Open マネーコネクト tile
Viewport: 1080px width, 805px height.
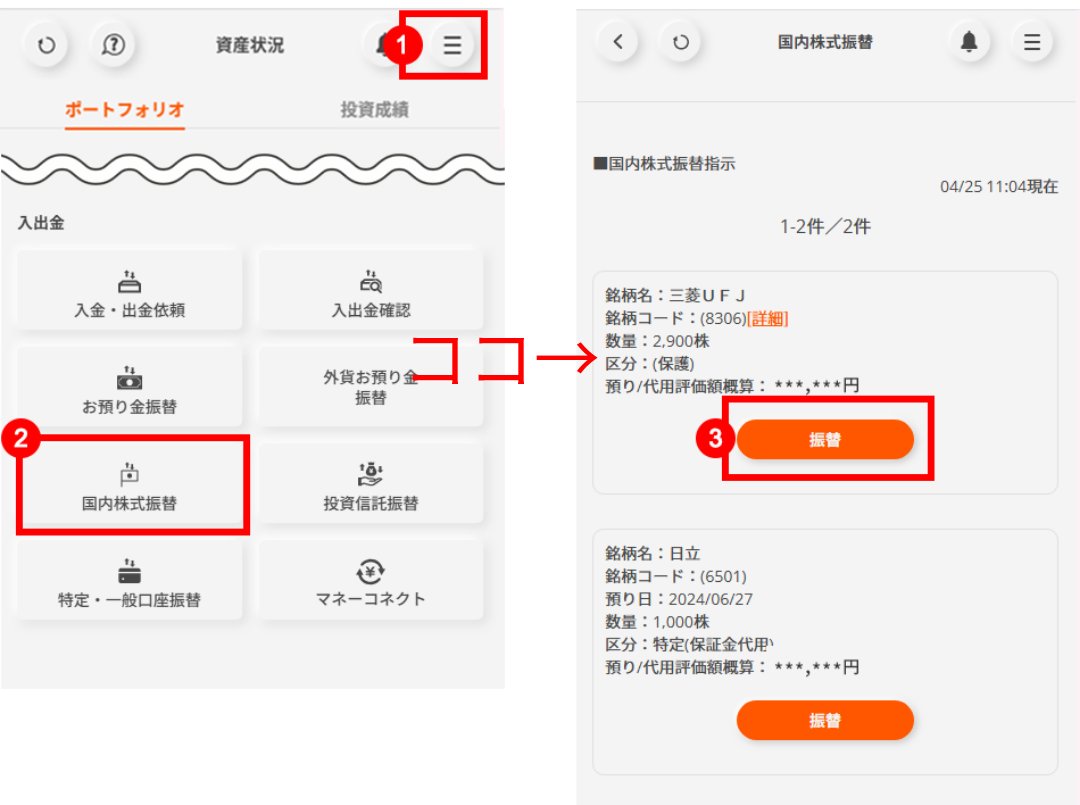point(371,581)
